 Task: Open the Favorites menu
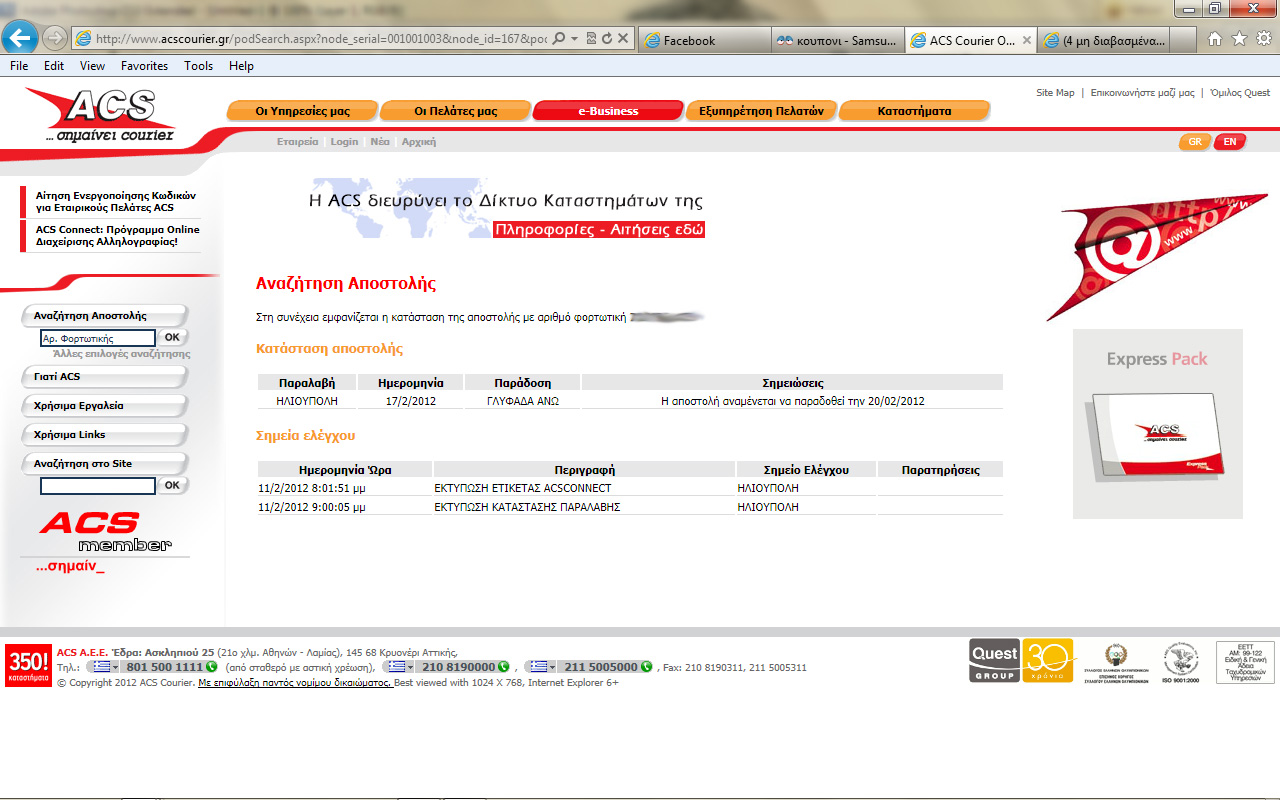[x=144, y=66]
